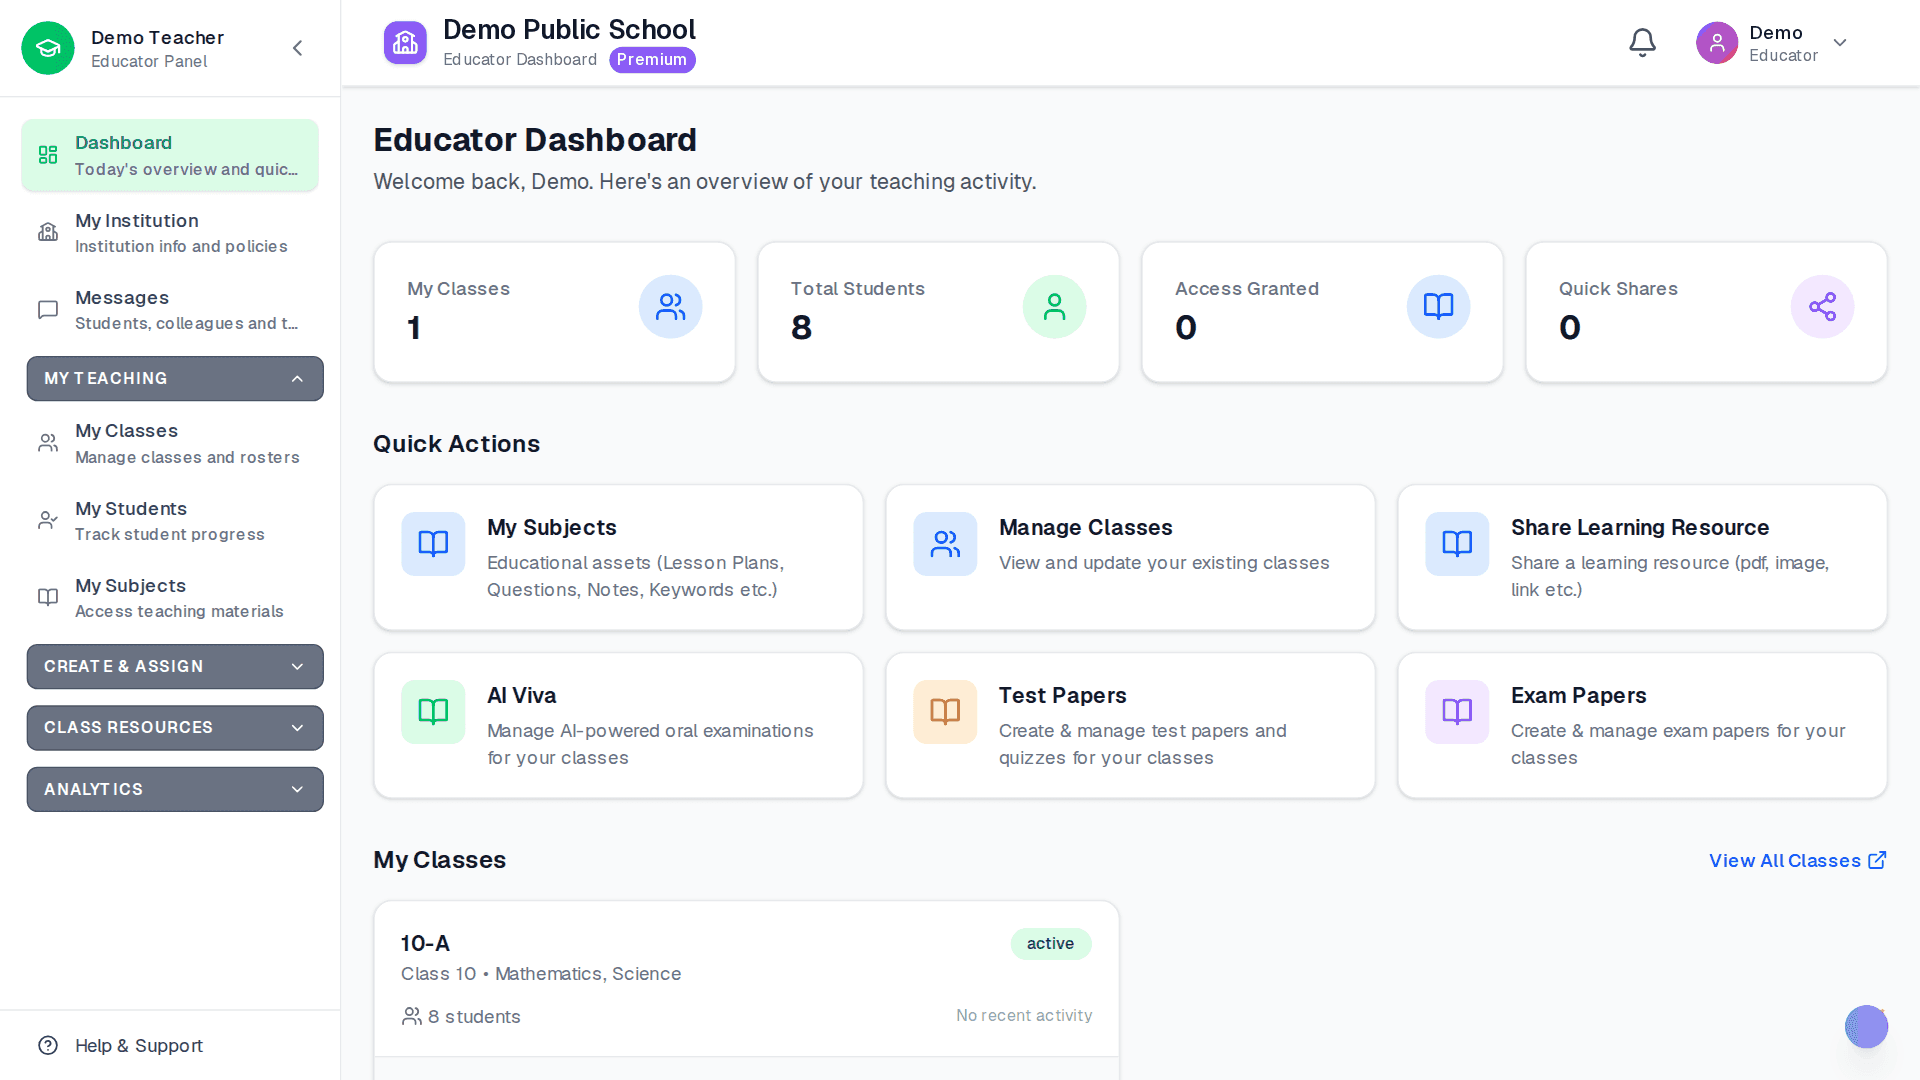The width and height of the screenshot is (1920, 1080).
Task: Select Dashboard in the sidebar
Action: (x=170, y=155)
